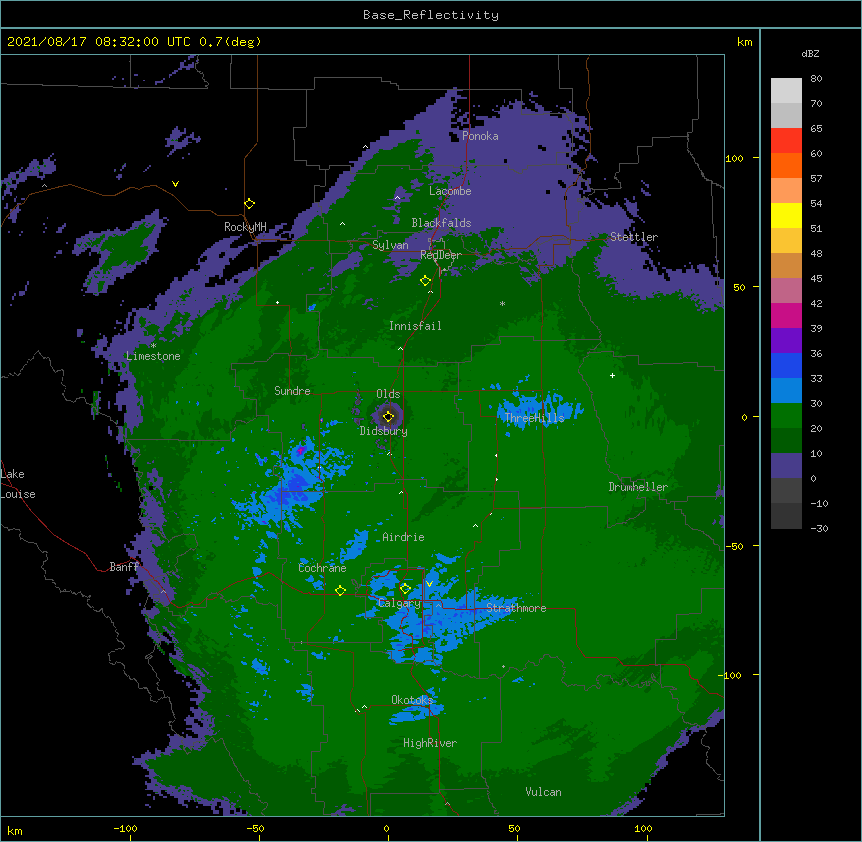Click the Sundre town label
The width and height of the screenshot is (862, 842).
point(292,391)
